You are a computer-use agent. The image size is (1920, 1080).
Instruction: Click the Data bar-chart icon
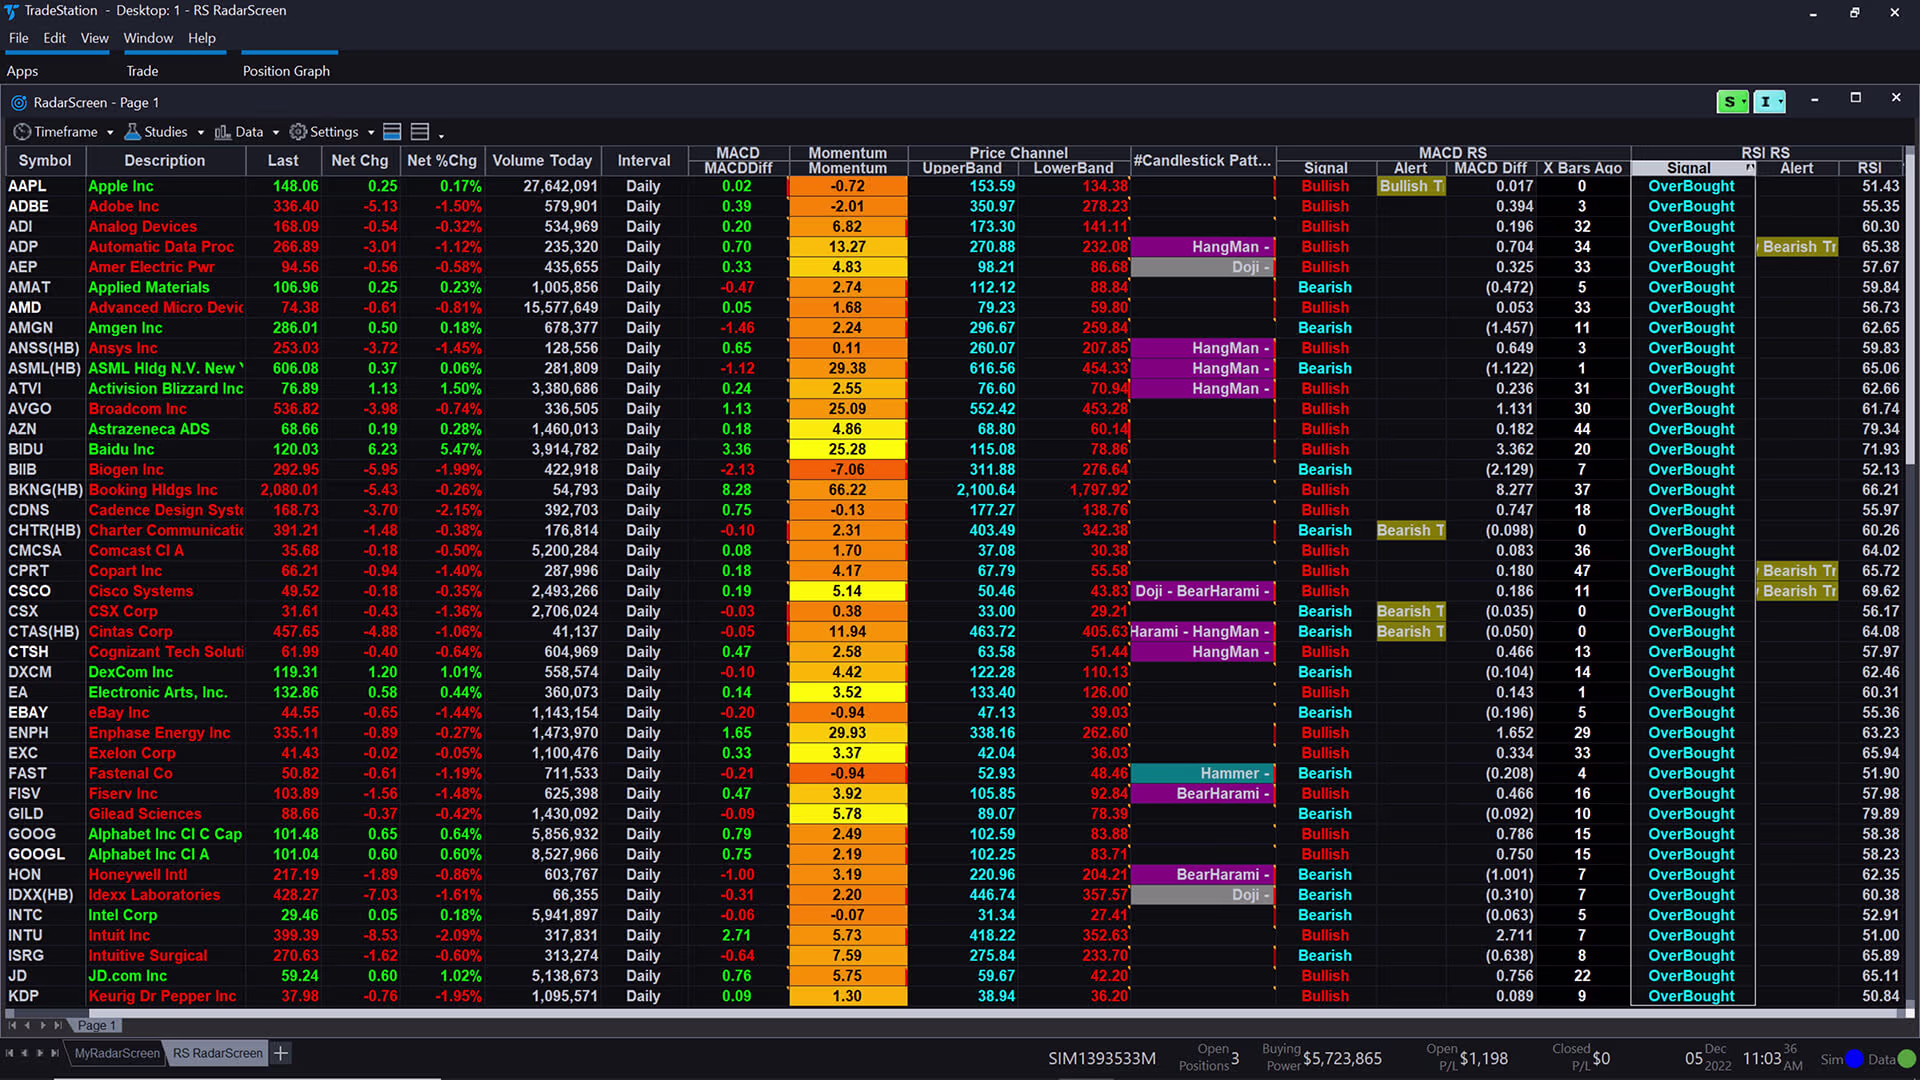(223, 132)
